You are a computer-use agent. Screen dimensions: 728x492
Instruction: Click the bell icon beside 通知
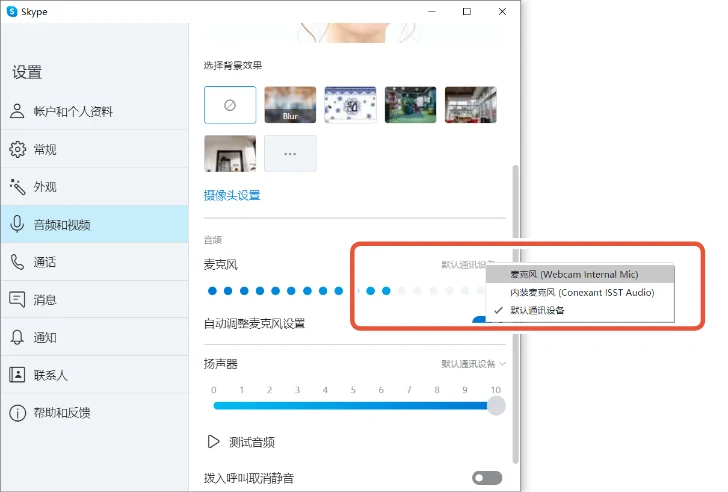tap(17, 337)
